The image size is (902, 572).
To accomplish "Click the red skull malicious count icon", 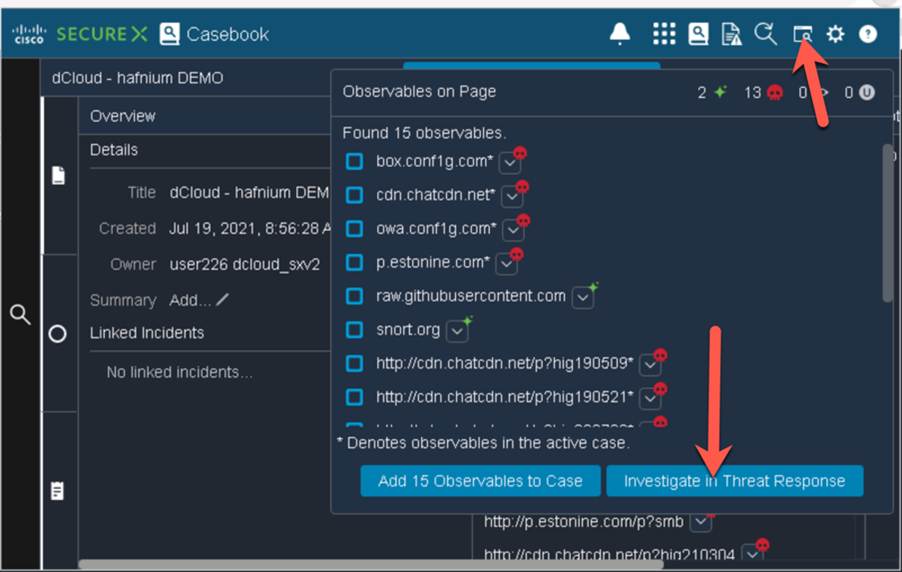I will click(x=775, y=93).
